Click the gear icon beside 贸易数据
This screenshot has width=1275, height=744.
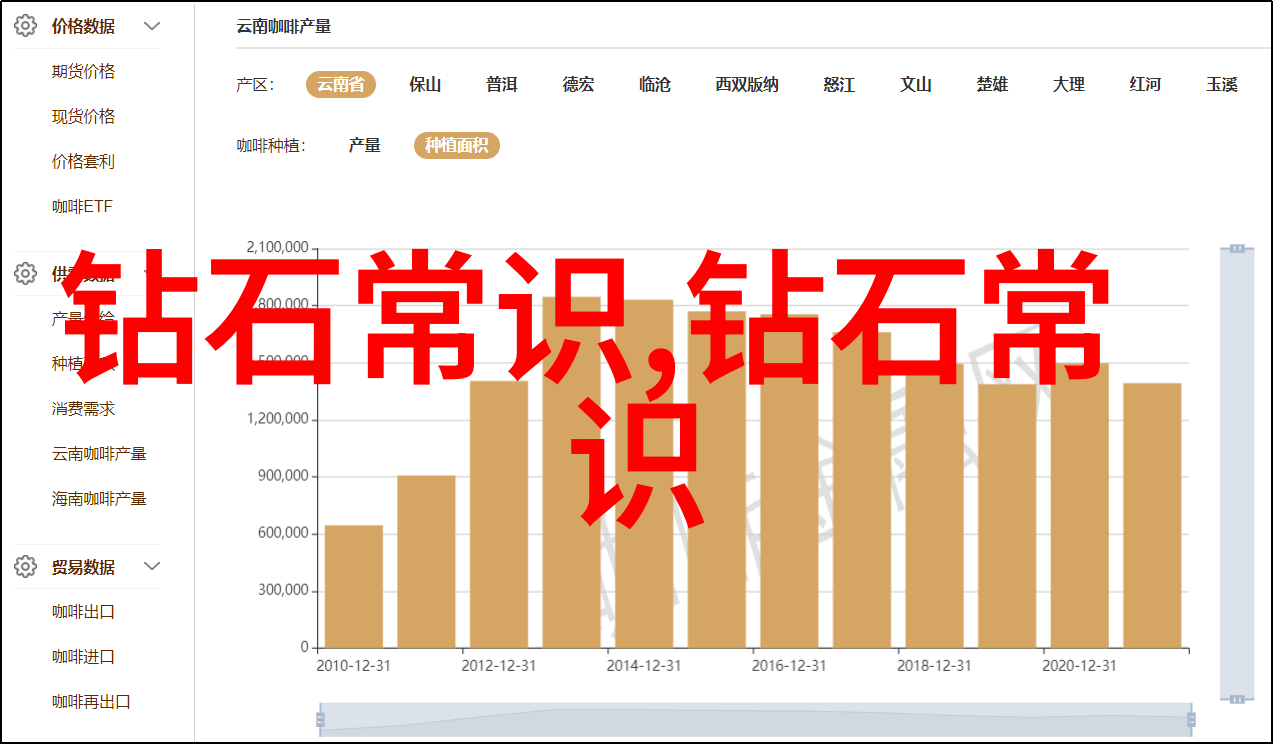pos(26,567)
